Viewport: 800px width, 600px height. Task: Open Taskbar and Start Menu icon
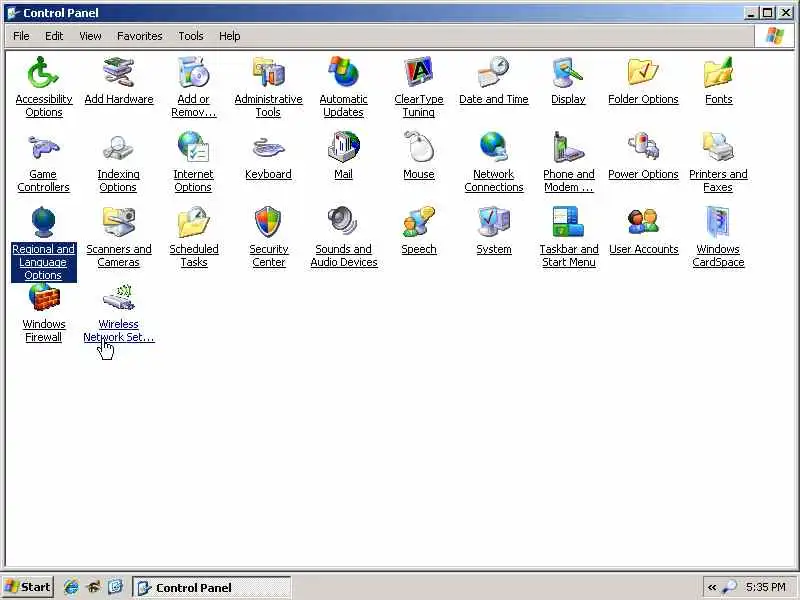(x=568, y=222)
